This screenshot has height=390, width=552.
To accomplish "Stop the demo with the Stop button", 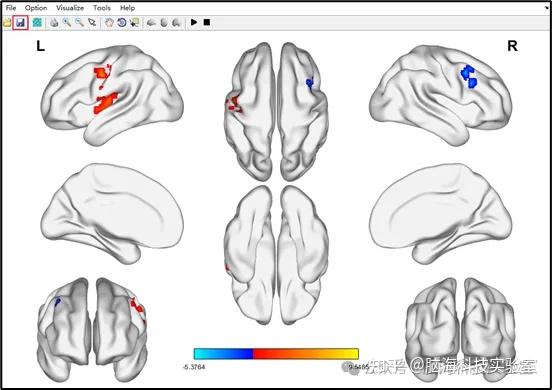I will [x=207, y=22].
